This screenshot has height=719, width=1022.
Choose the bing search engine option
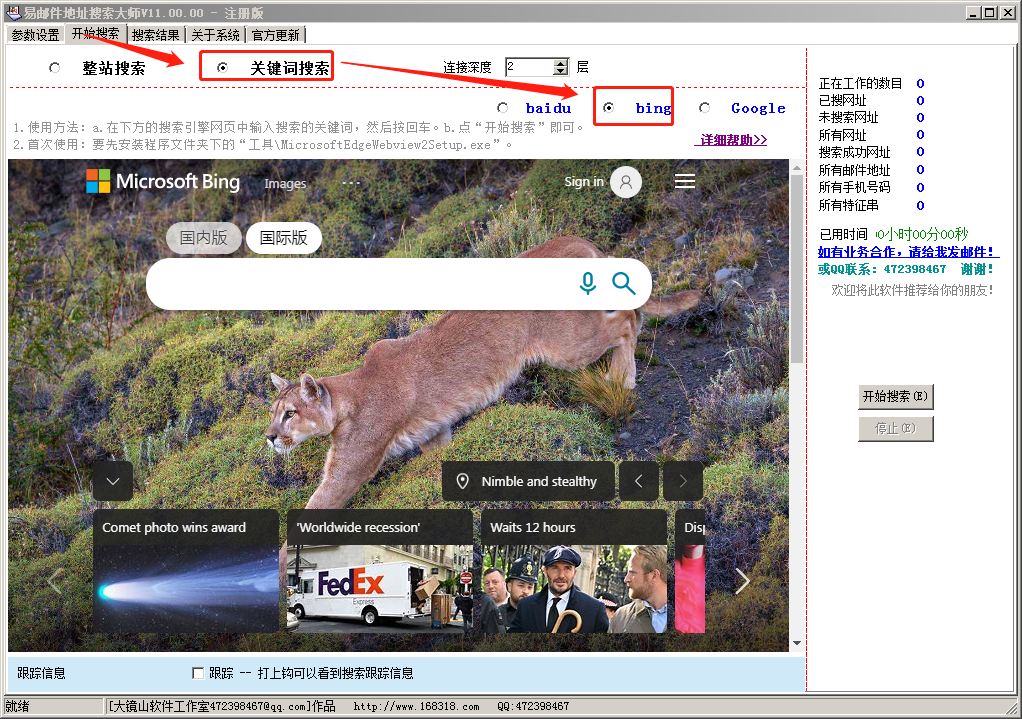pyautogui.click(x=608, y=108)
